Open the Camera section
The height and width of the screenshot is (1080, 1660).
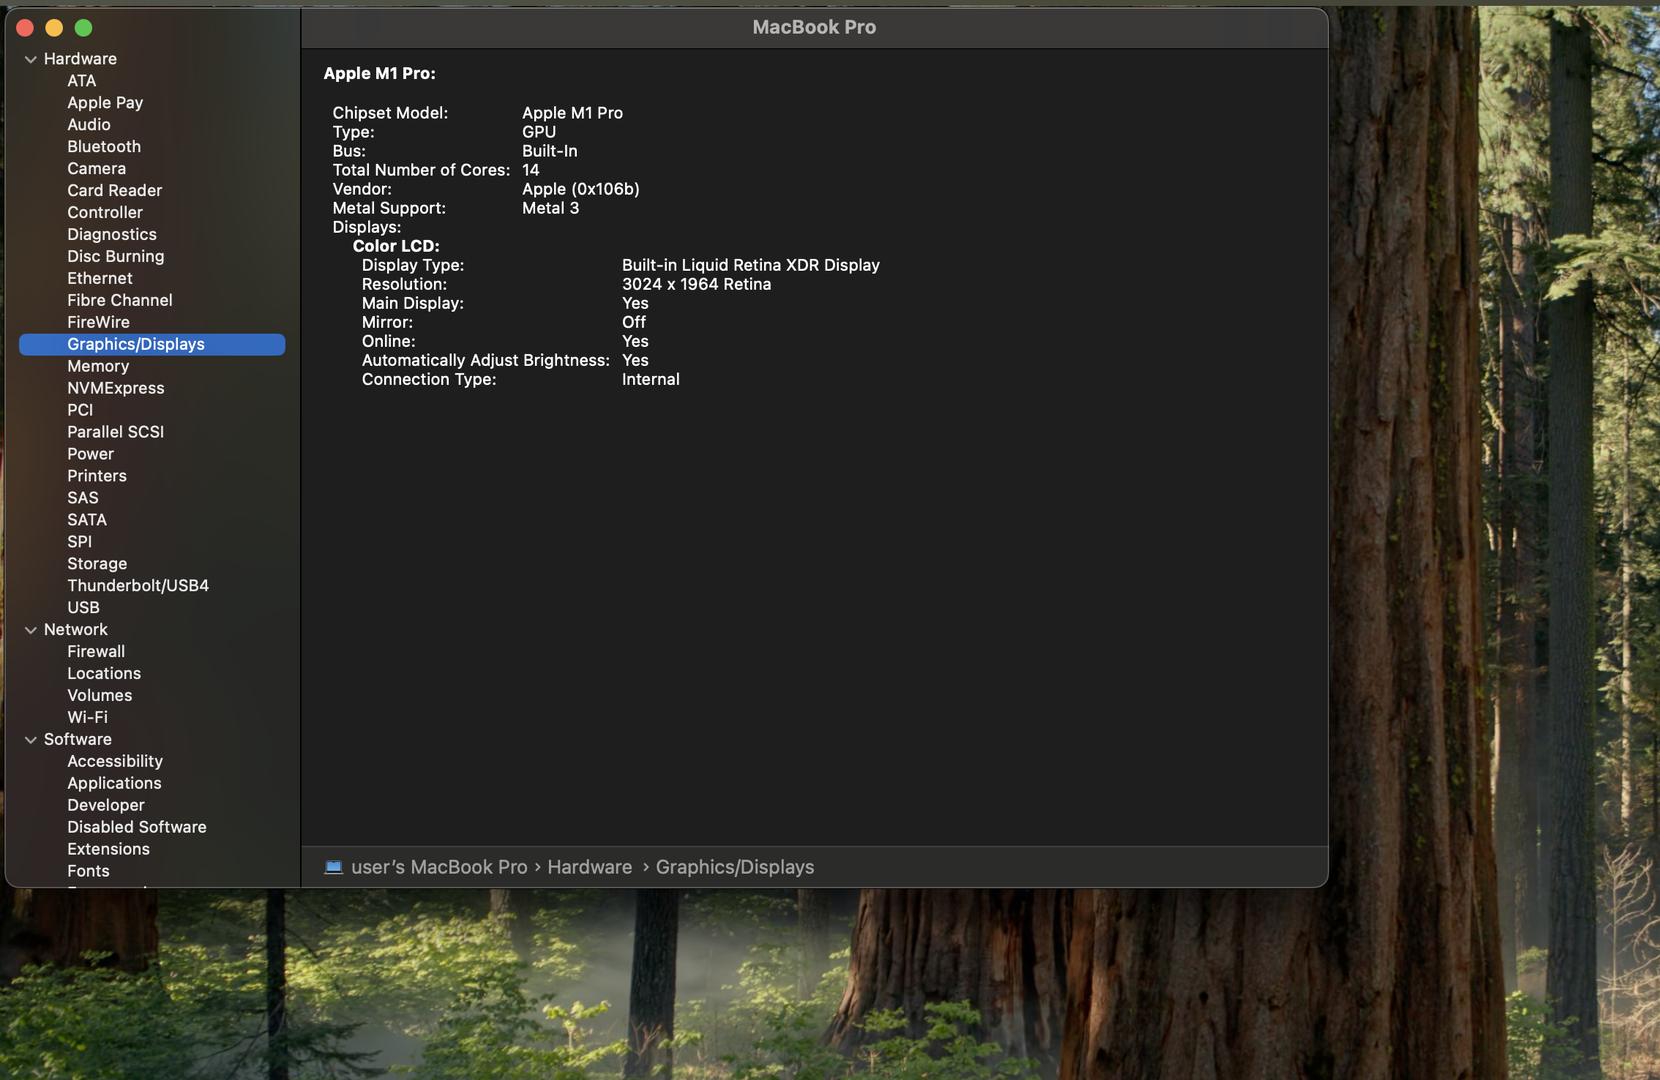click(96, 169)
